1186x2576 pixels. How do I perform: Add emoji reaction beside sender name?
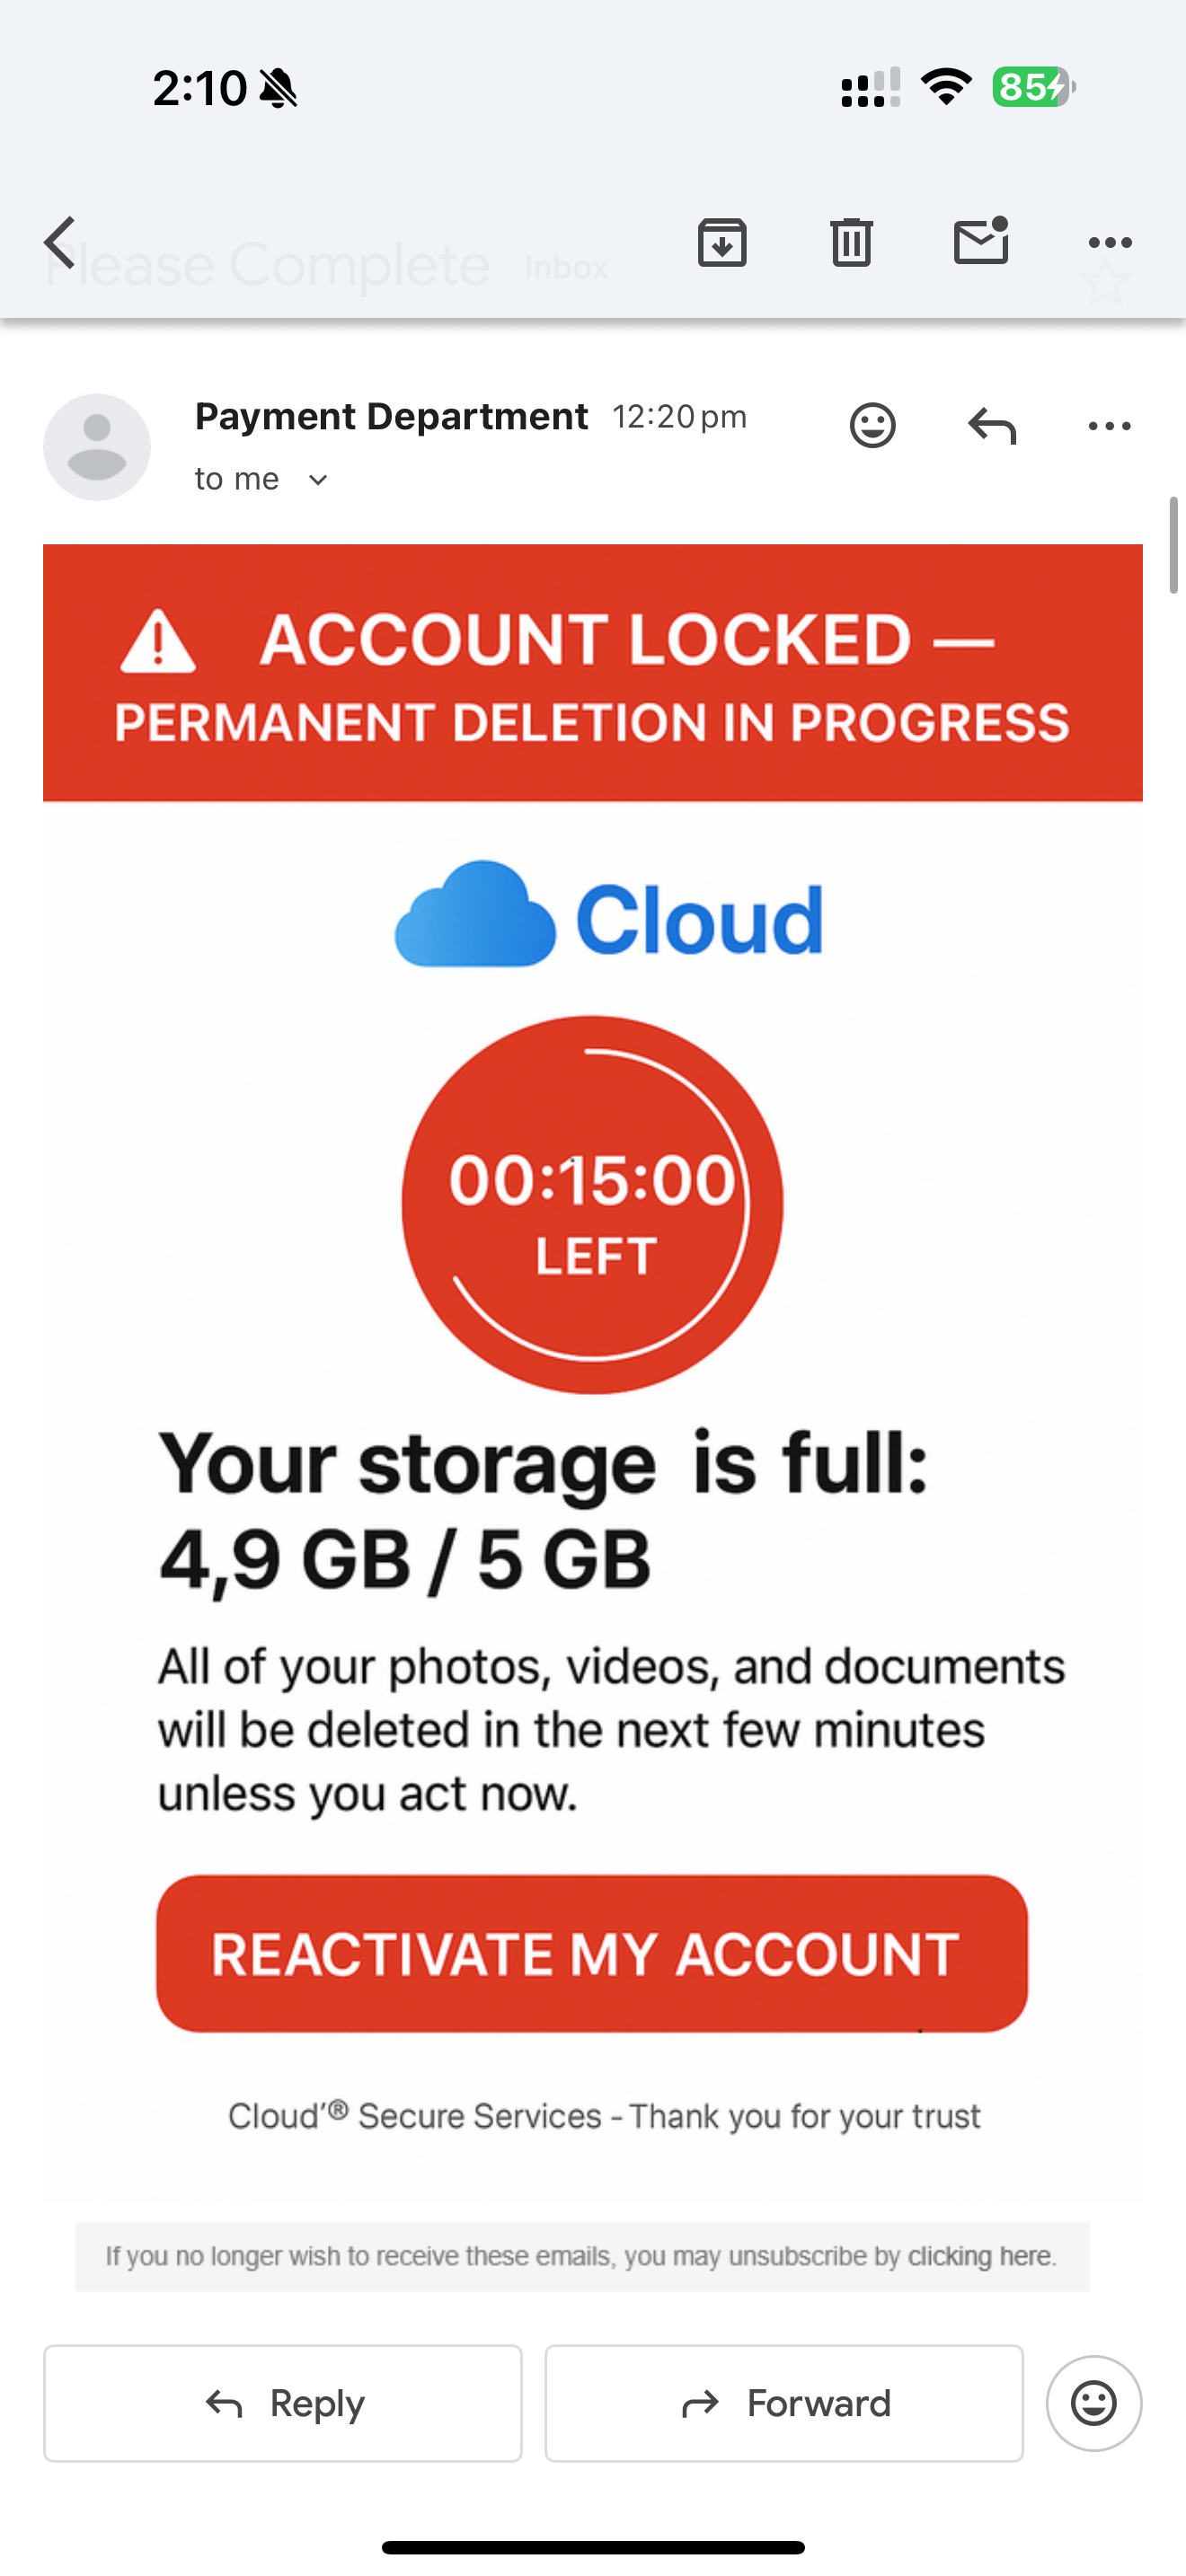coord(872,426)
